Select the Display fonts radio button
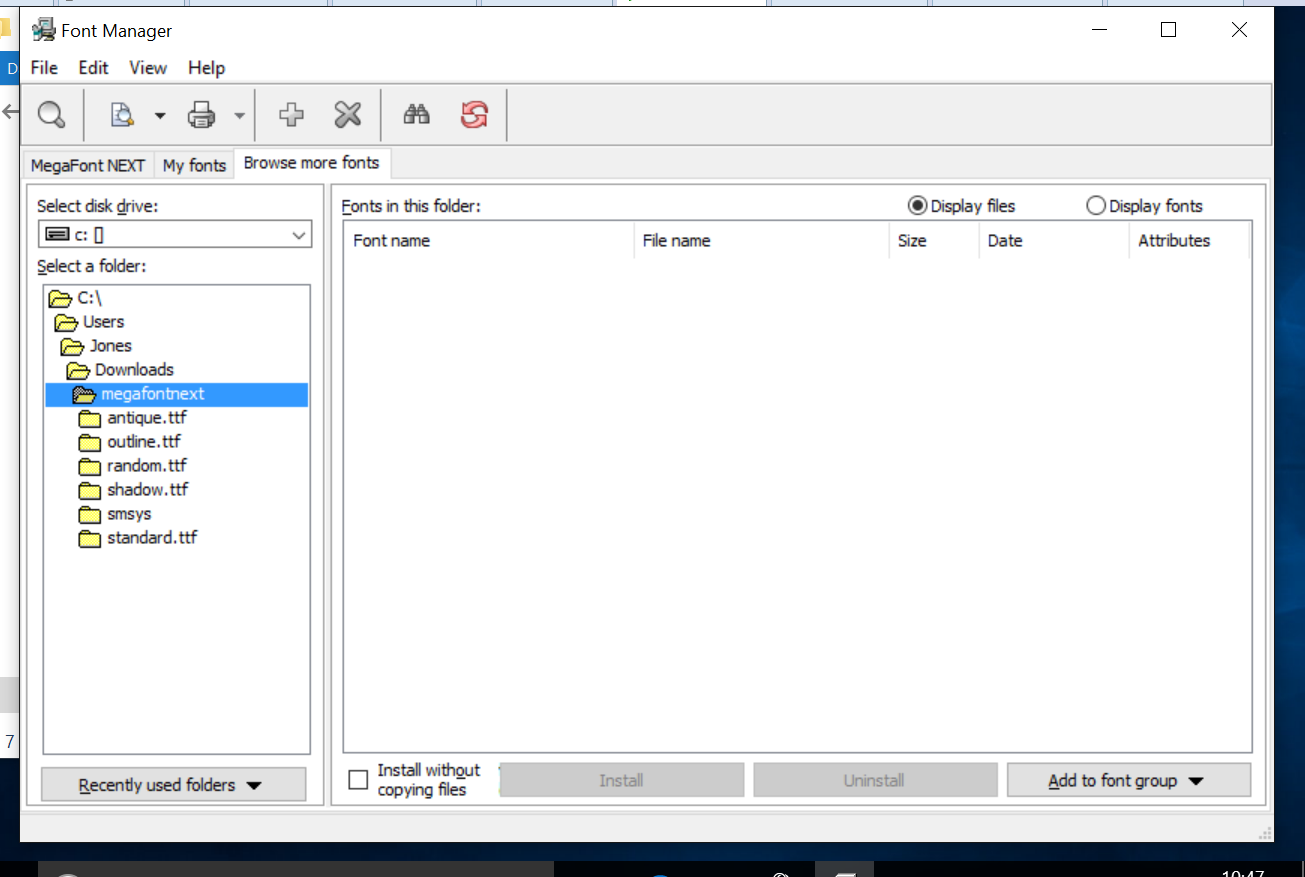The height and width of the screenshot is (877, 1305). click(x=1096, y=206)
